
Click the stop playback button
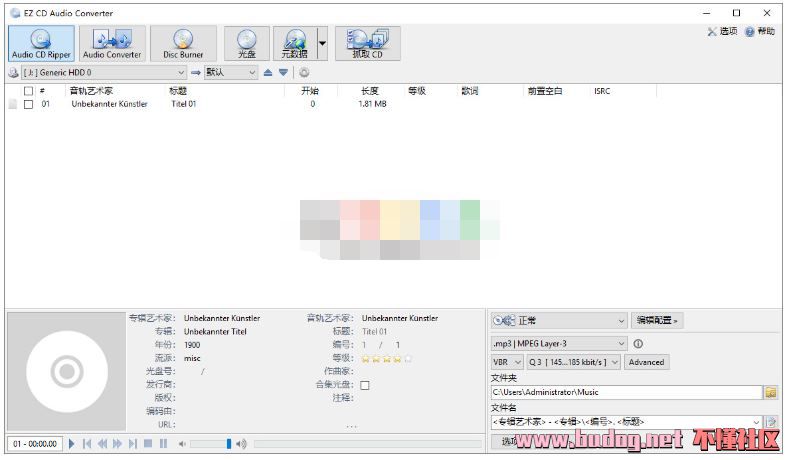(148, 444)
